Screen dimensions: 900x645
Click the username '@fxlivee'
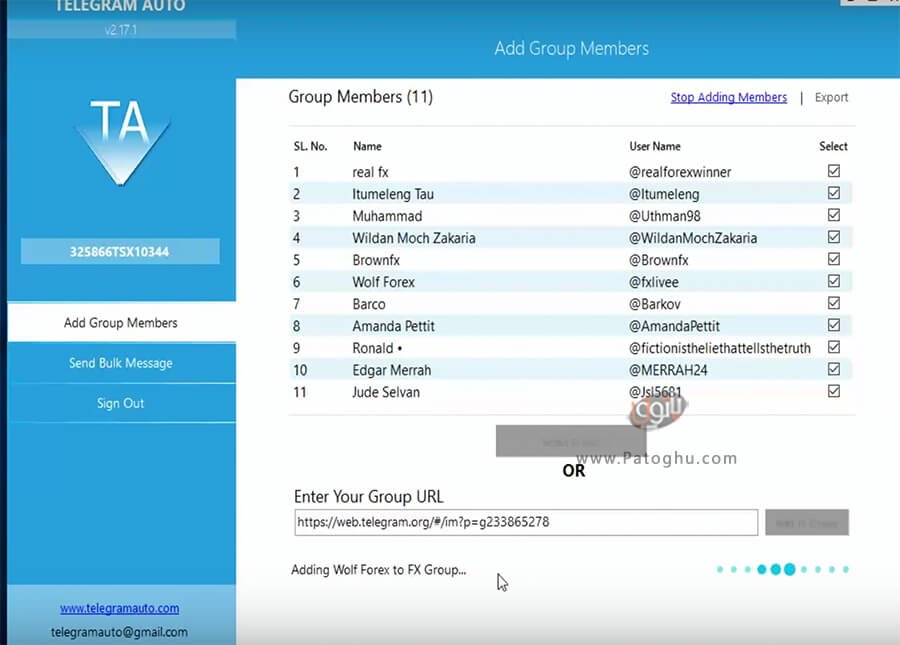coord(653,282)
